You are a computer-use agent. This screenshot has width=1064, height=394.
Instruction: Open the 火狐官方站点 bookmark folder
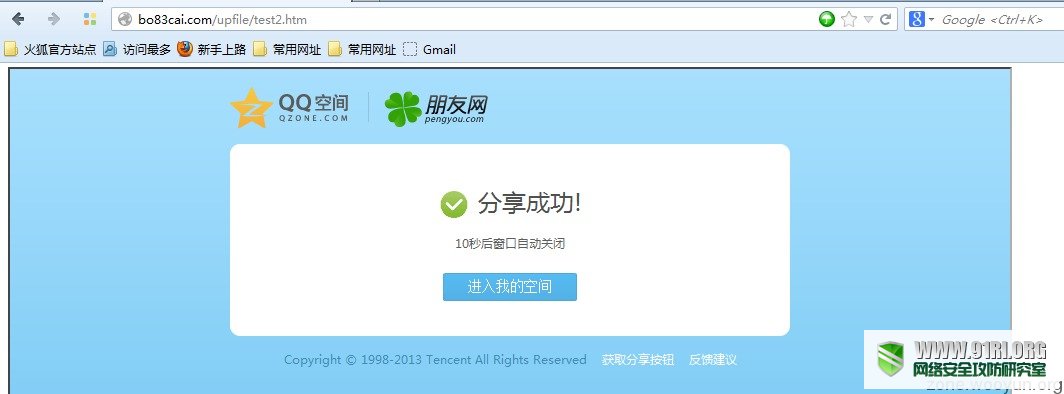(50, 50)
